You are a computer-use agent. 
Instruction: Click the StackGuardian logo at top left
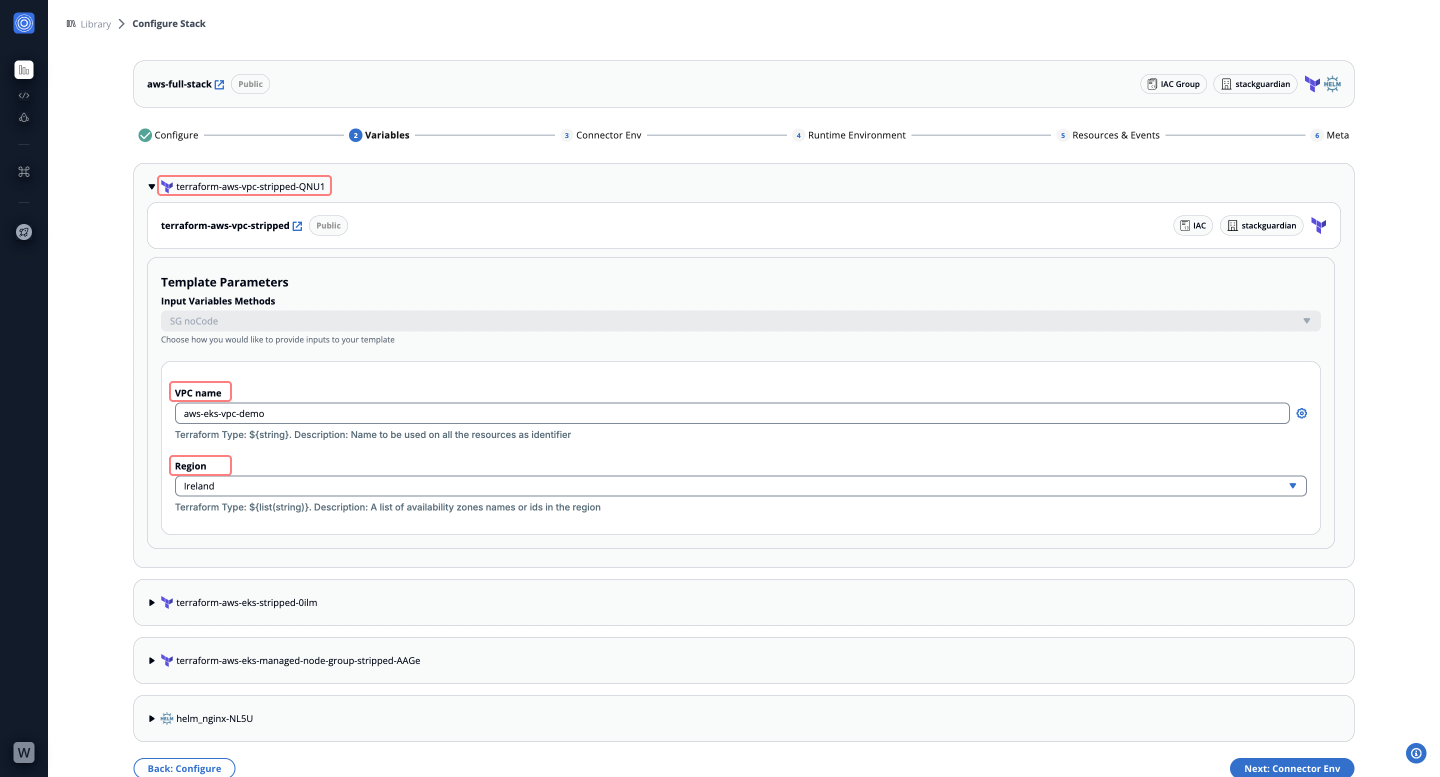(x=24, y=23)
